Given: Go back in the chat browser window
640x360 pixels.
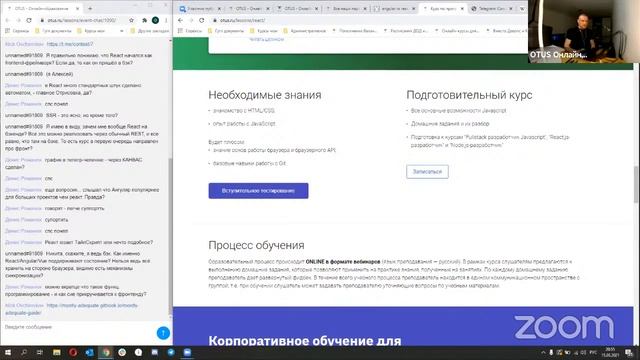Looking at the screenshot, I should coord(7,20).
